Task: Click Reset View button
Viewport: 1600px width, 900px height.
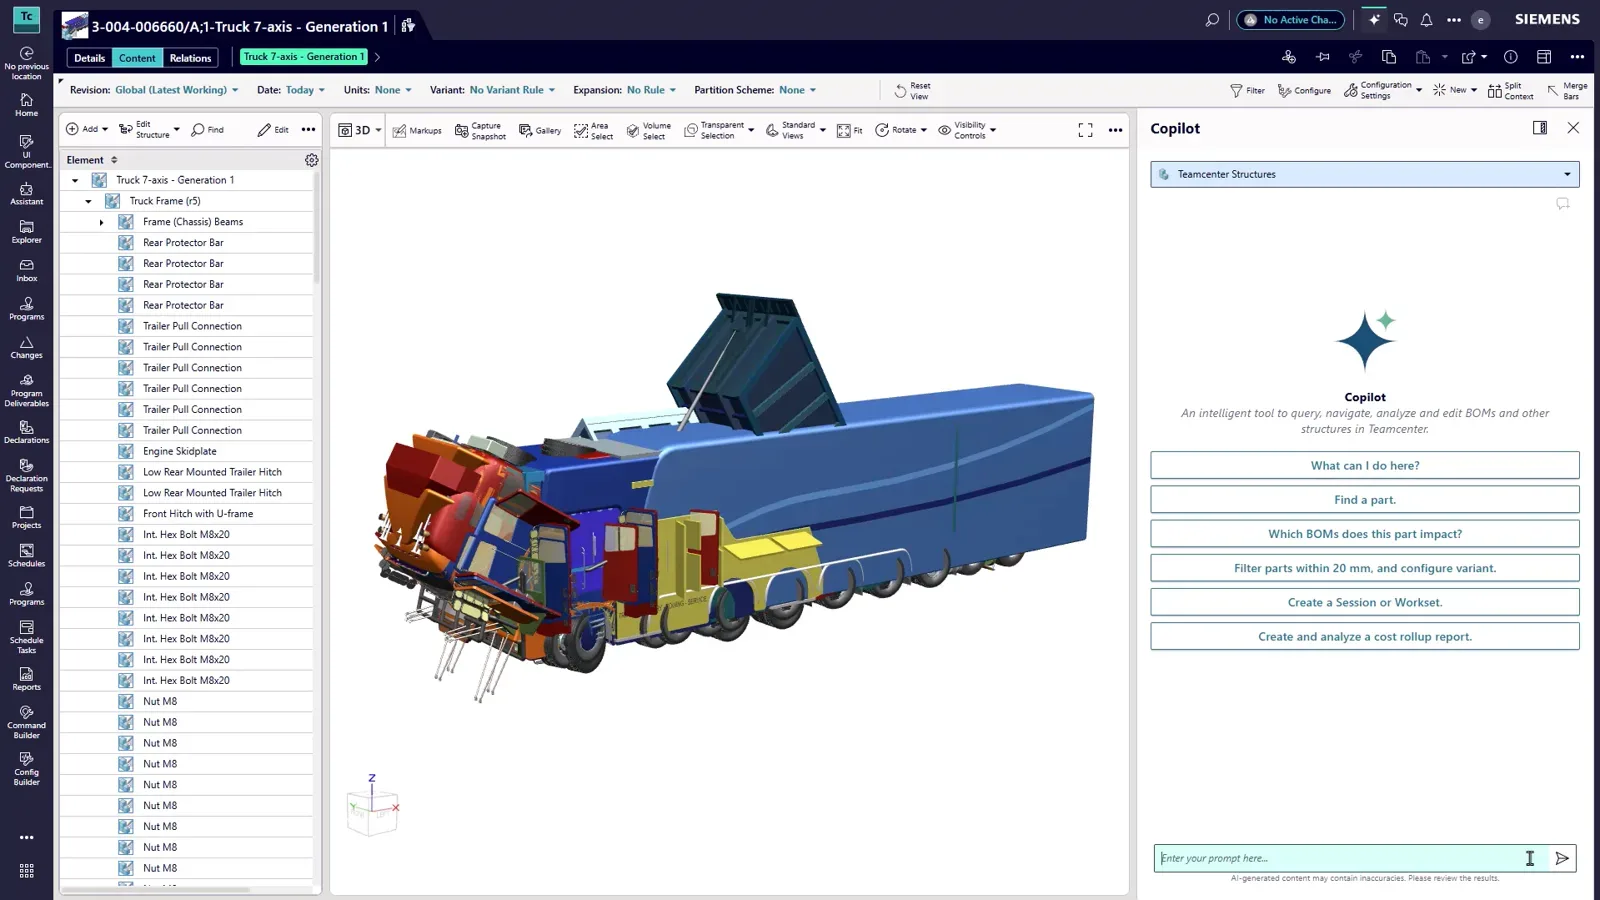Action: (x=912, y=90)
